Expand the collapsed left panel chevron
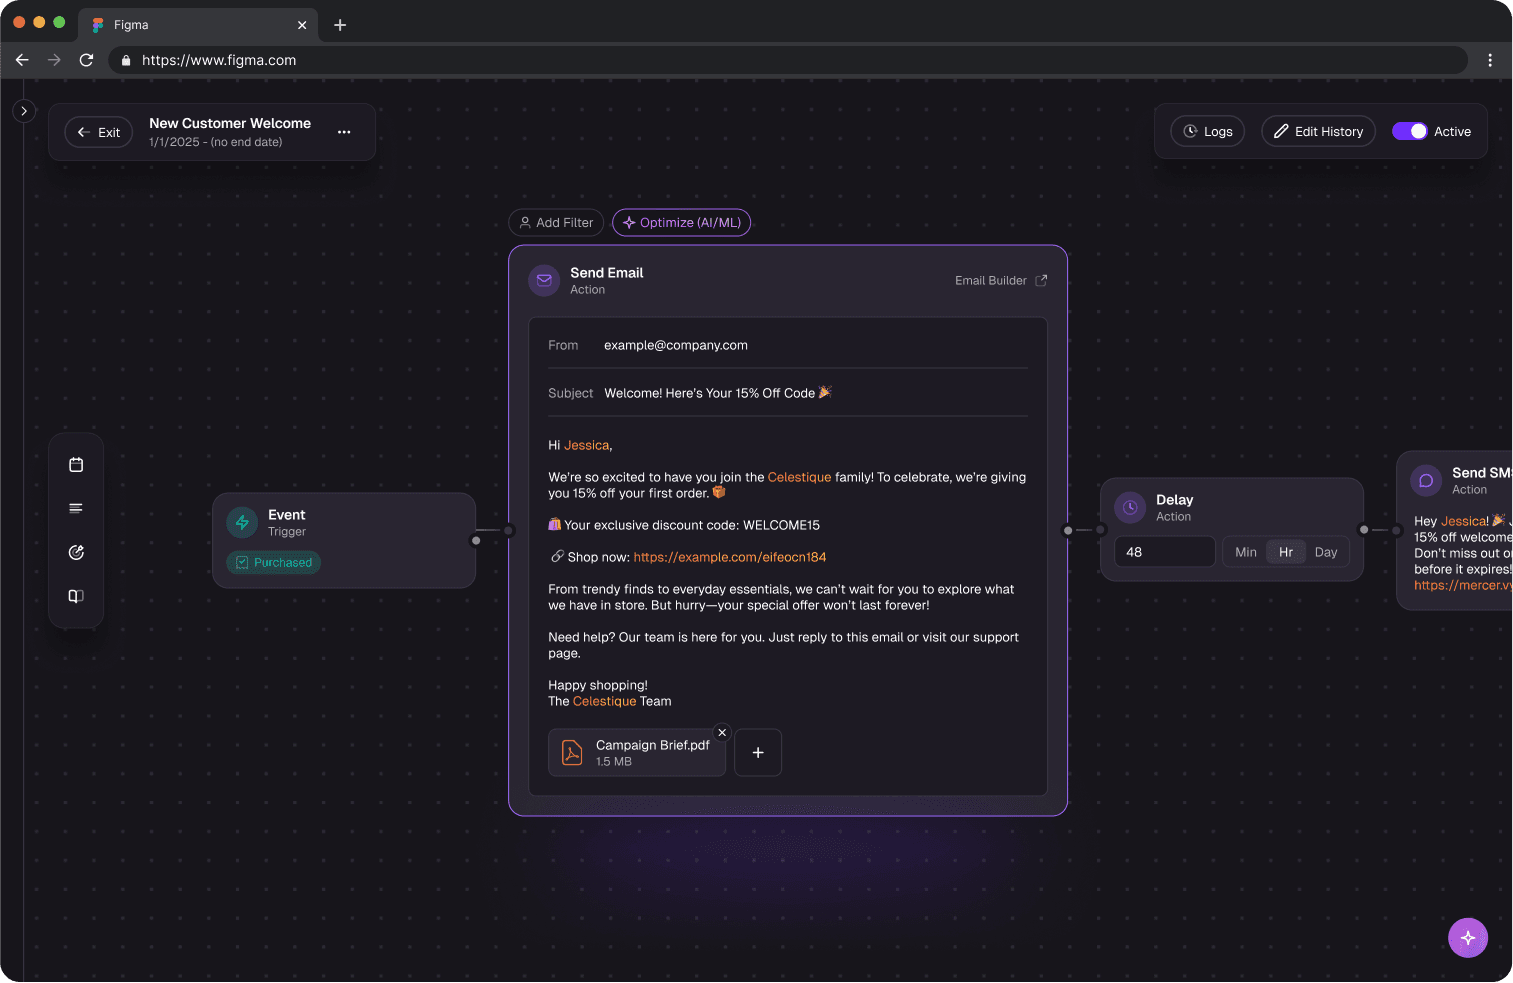This screenshot has width=1513, height=983. 23,110
